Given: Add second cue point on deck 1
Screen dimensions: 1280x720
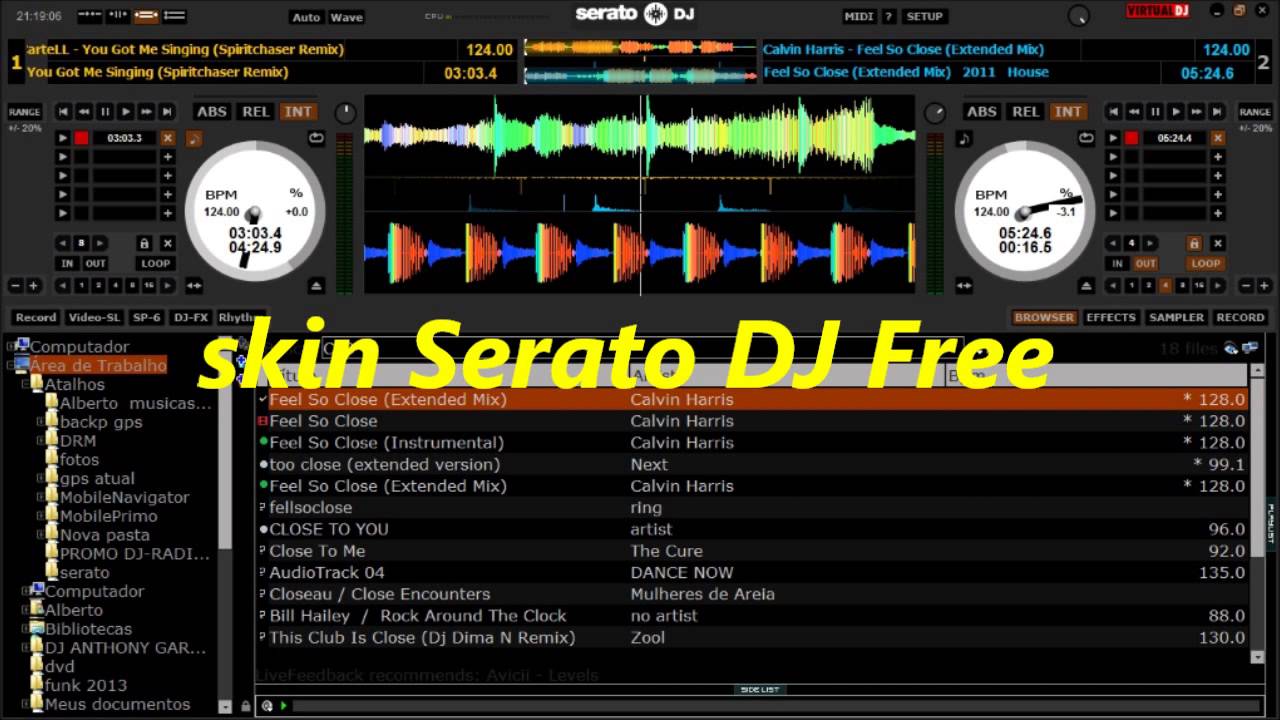Looking at the screenshot, I should pos(168,157).
